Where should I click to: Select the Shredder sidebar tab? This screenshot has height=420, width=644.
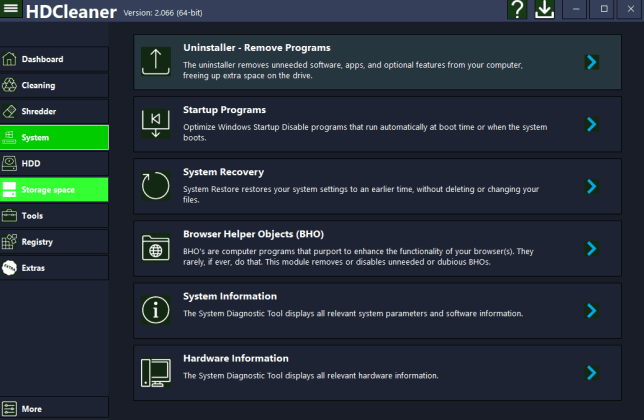coord(54,111)
